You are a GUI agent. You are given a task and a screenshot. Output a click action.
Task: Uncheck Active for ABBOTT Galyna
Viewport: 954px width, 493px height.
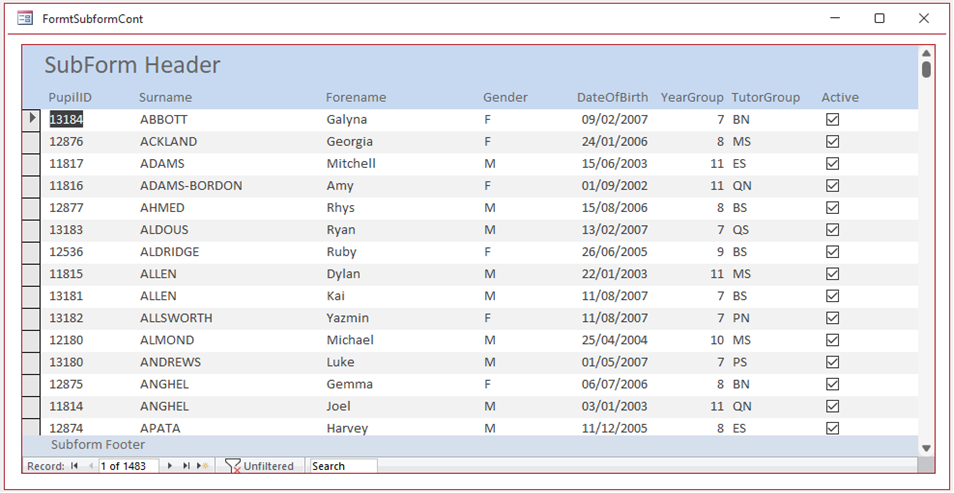(832, 119)
